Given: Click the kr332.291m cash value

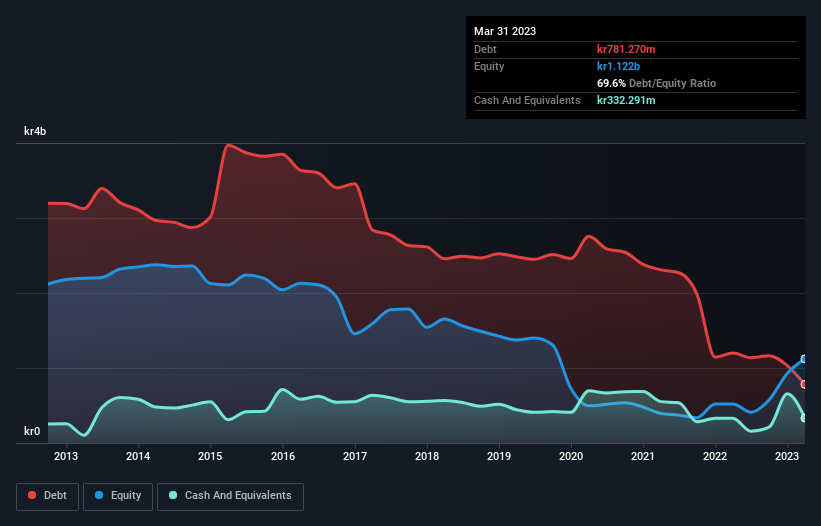Looking at the screenshot, I should pos(626,100).
